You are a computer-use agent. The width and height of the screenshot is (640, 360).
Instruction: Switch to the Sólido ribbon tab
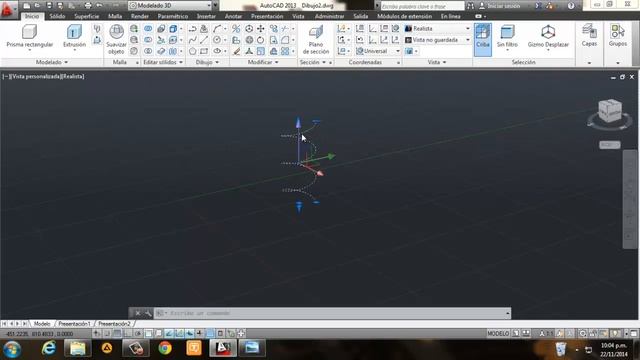pyautogui.click(x=57, y=16)
